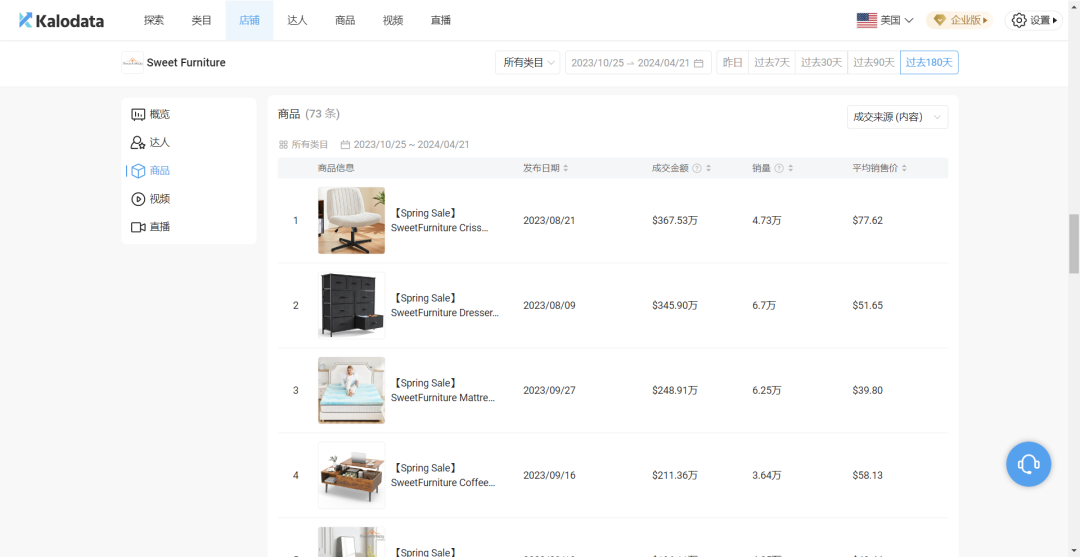Click the calendar icon in date range
This screenshot has width=1080, height=557.
click(x=698, y=63)
